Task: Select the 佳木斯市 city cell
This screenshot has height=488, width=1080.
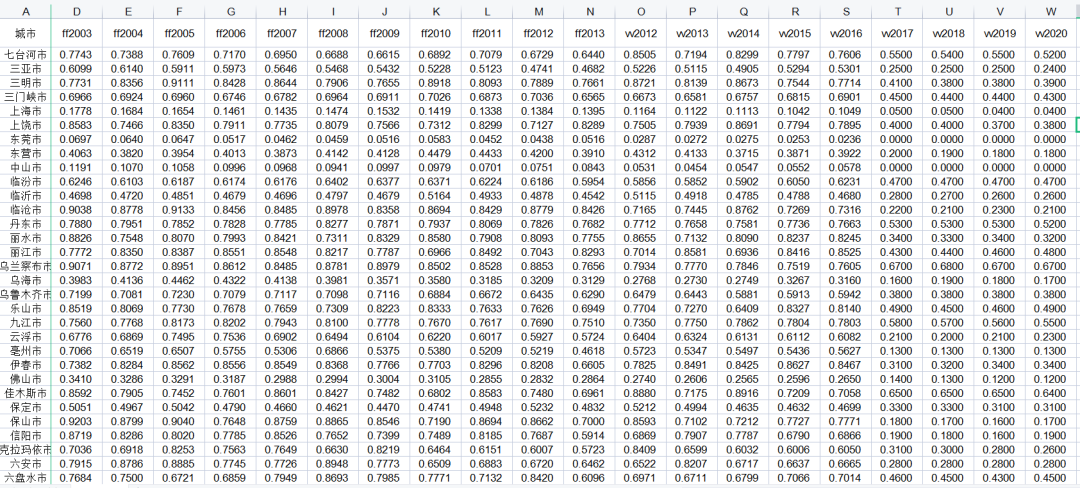Action: pyautogui.click(x=25, y=393)
